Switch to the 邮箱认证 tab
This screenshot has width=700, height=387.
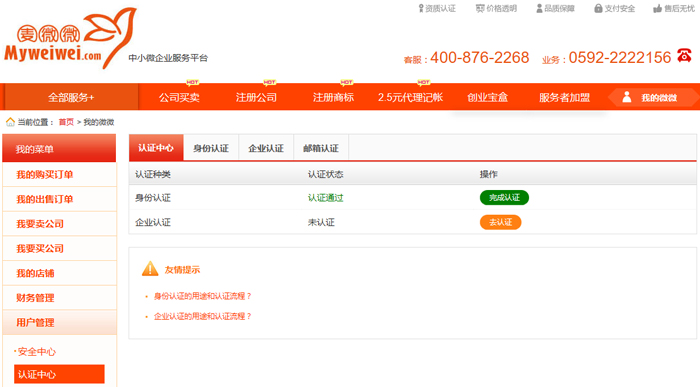[321, 148]
